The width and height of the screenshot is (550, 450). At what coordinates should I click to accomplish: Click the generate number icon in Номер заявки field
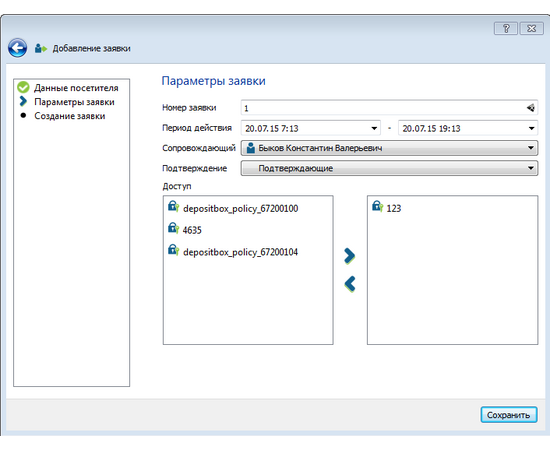tap(530, 108)
